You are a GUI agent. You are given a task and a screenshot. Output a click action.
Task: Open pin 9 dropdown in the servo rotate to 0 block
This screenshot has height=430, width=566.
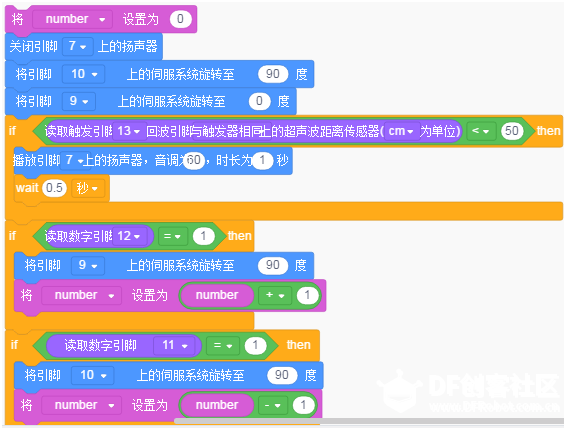pos(78,101)
